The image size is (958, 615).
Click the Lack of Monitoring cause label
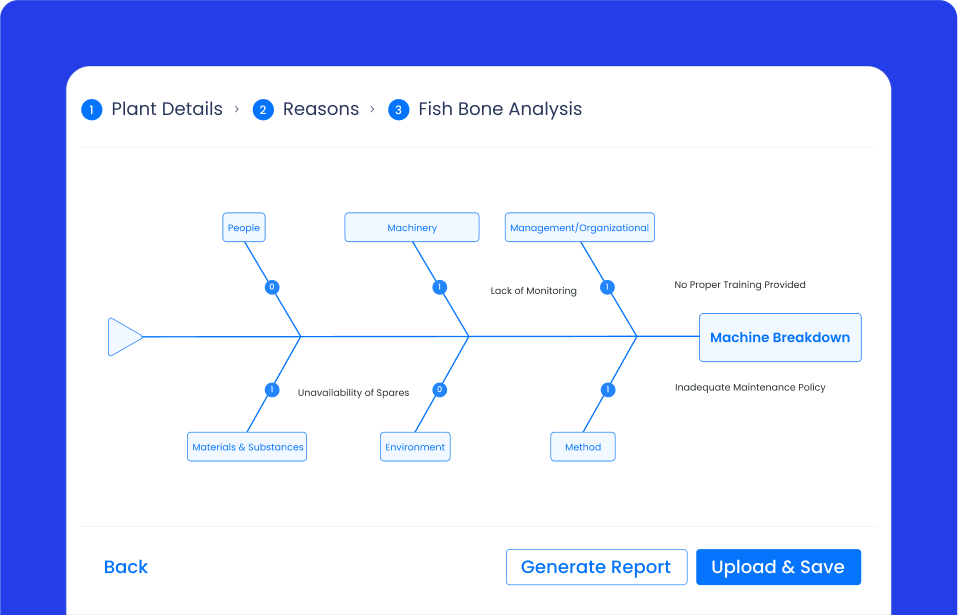coord(532,290)
